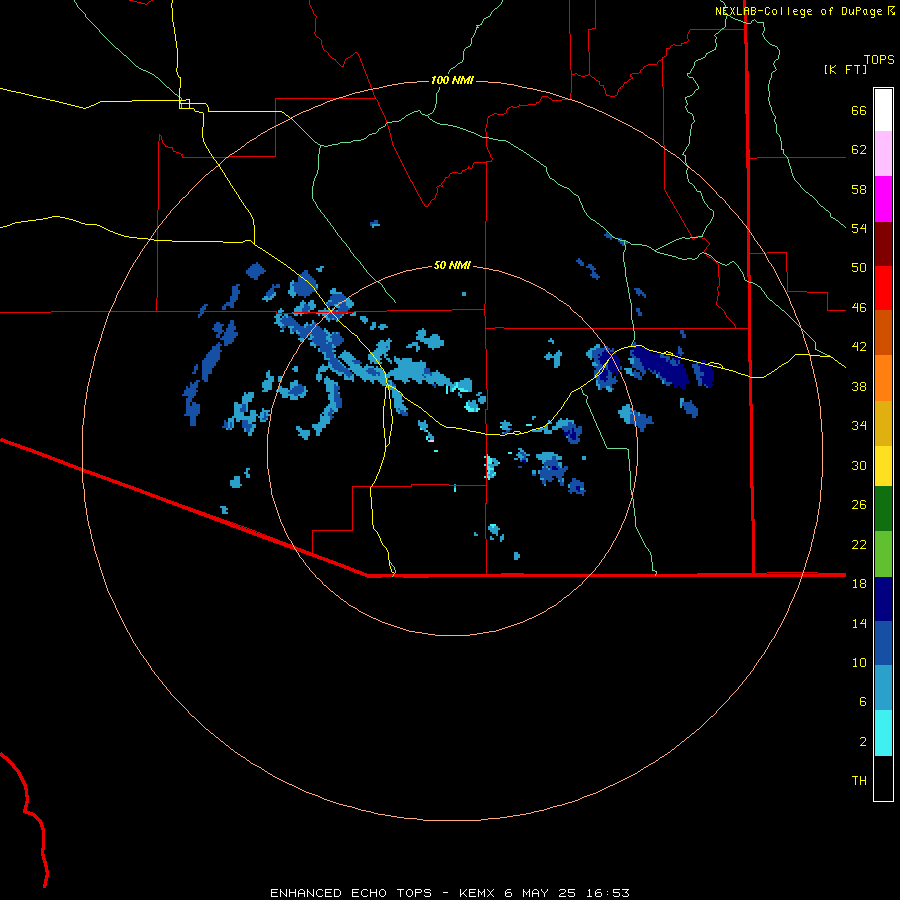Click legend value 22
This screenshot has width=900, height=900.
point(859,544)
